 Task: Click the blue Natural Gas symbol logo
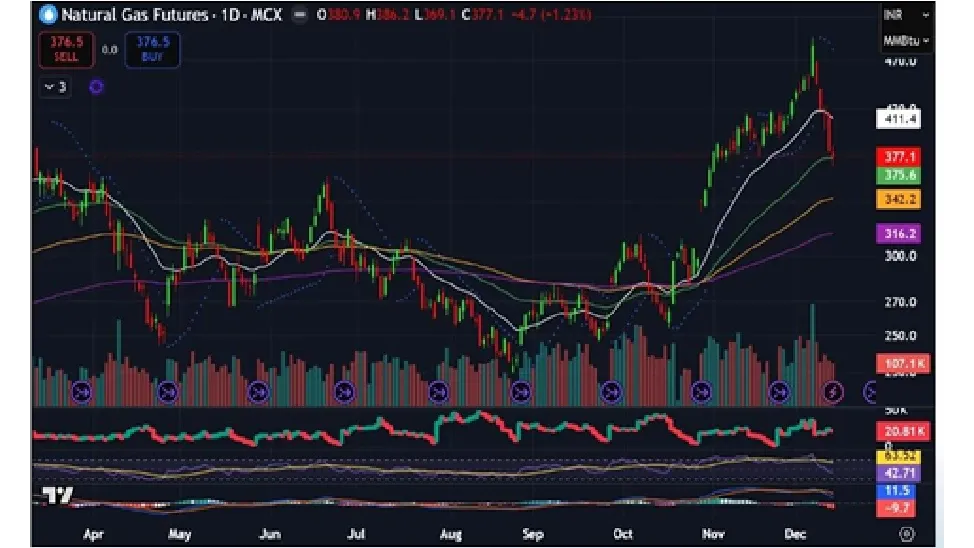click(x=48, y=15)
